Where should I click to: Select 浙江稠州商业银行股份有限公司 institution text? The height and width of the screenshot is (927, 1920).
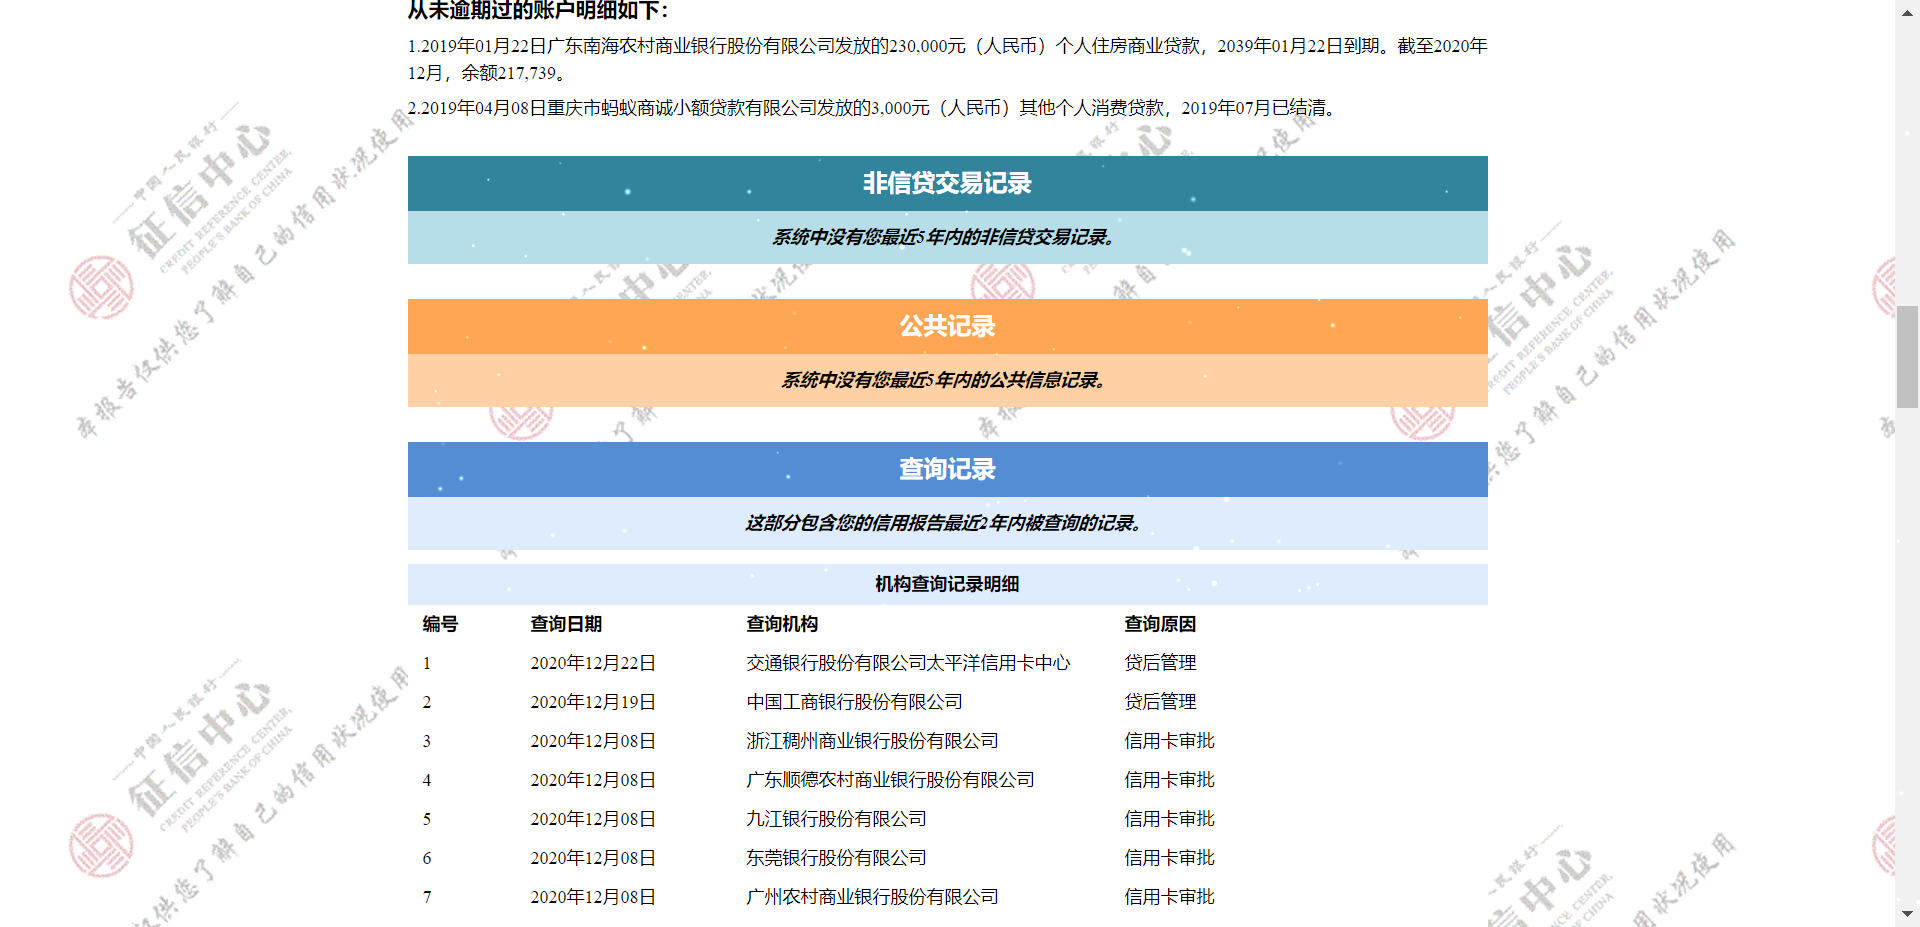872,741
